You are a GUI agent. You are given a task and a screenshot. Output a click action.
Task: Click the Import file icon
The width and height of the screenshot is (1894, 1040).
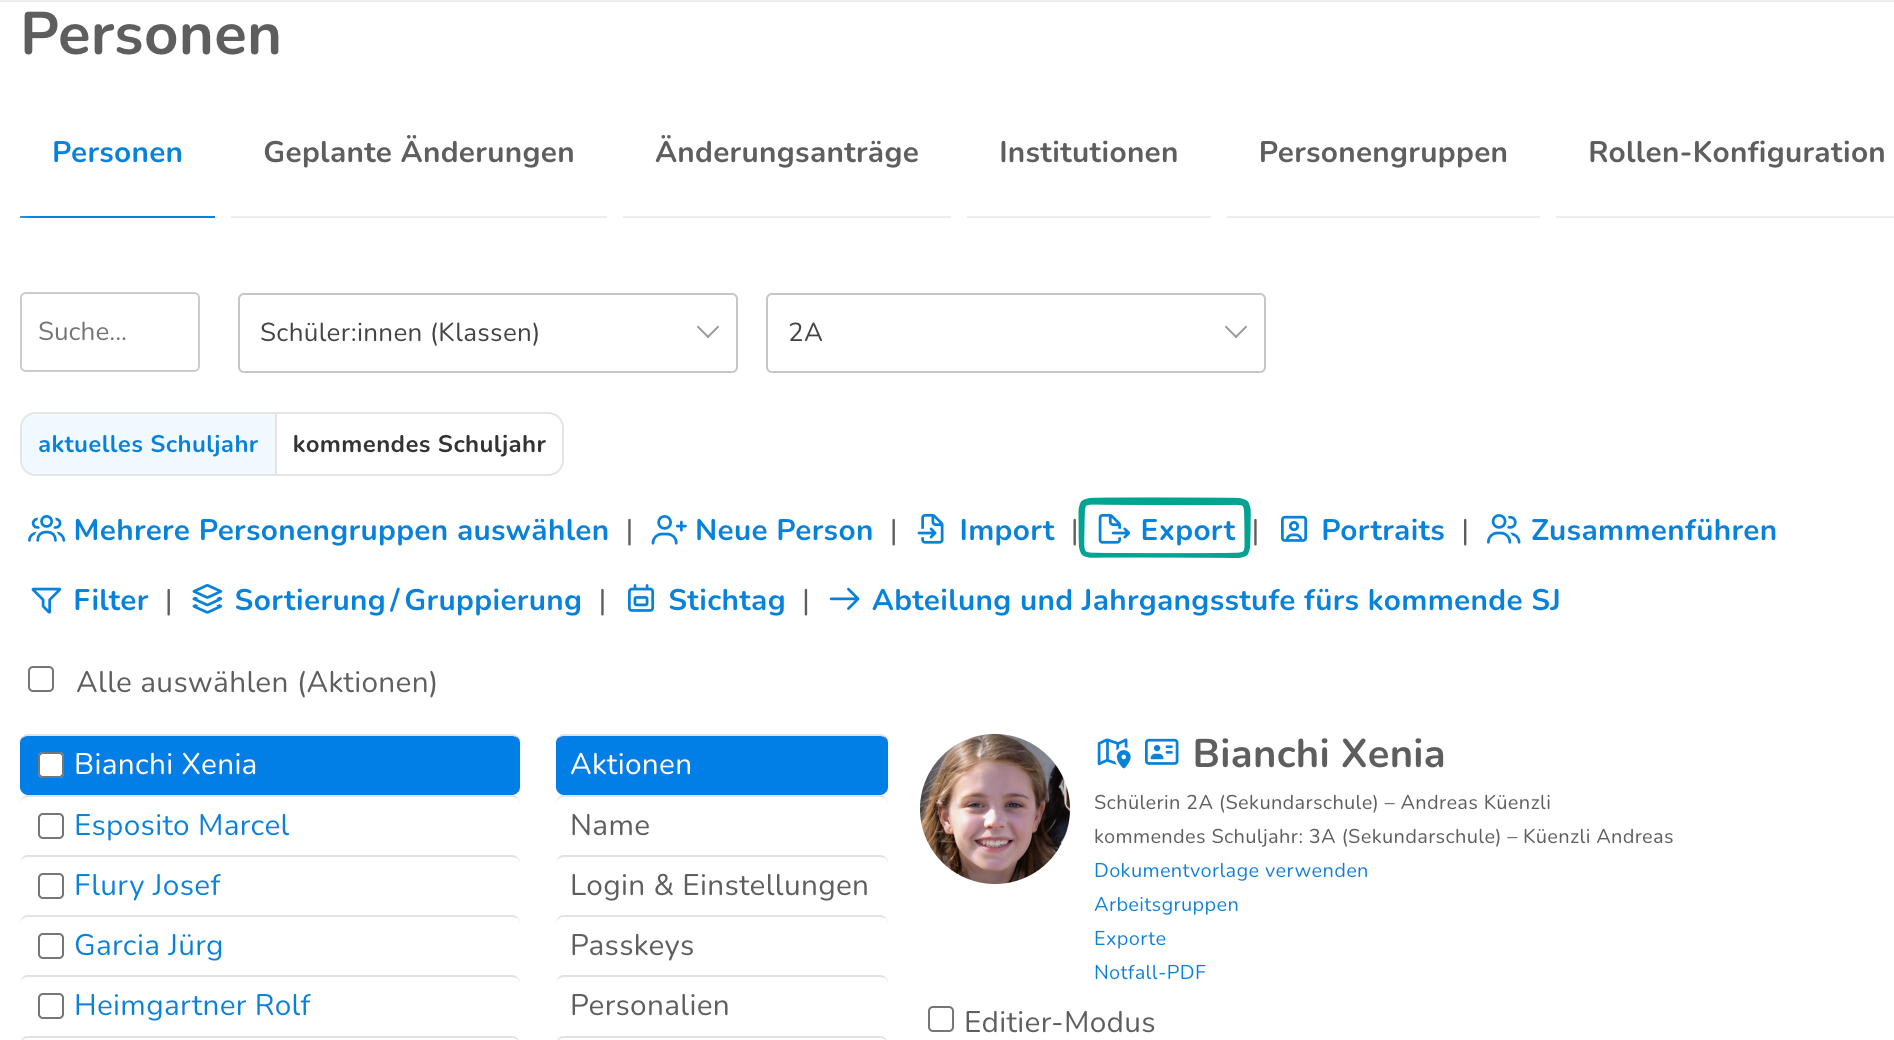pos(931,529)
